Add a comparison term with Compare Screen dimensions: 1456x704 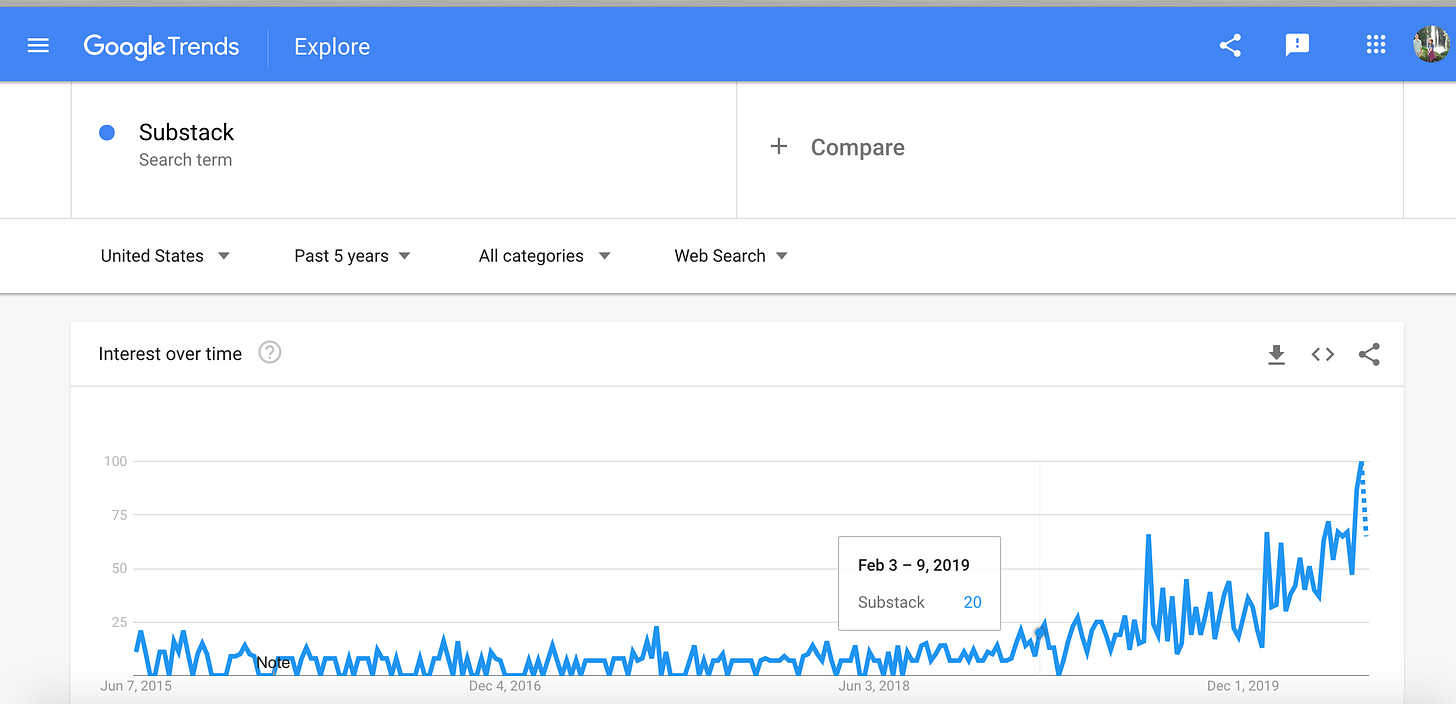[x=857, y=148]
